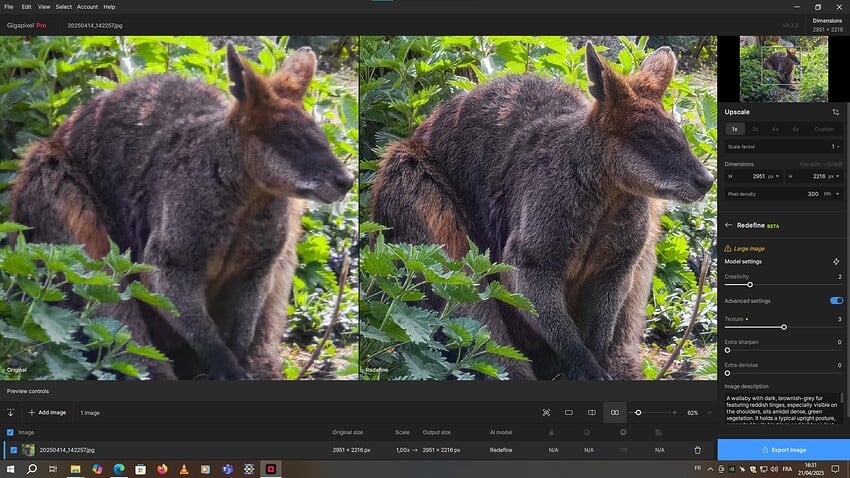
Task: Go back using the arrow beside Redefine
Action: click(x=729, y=226)
